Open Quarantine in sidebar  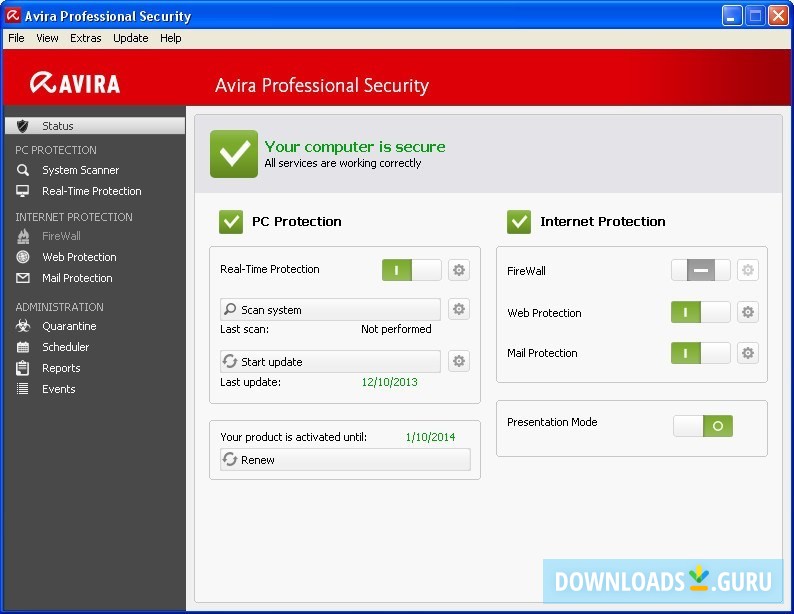click(69, 326)
